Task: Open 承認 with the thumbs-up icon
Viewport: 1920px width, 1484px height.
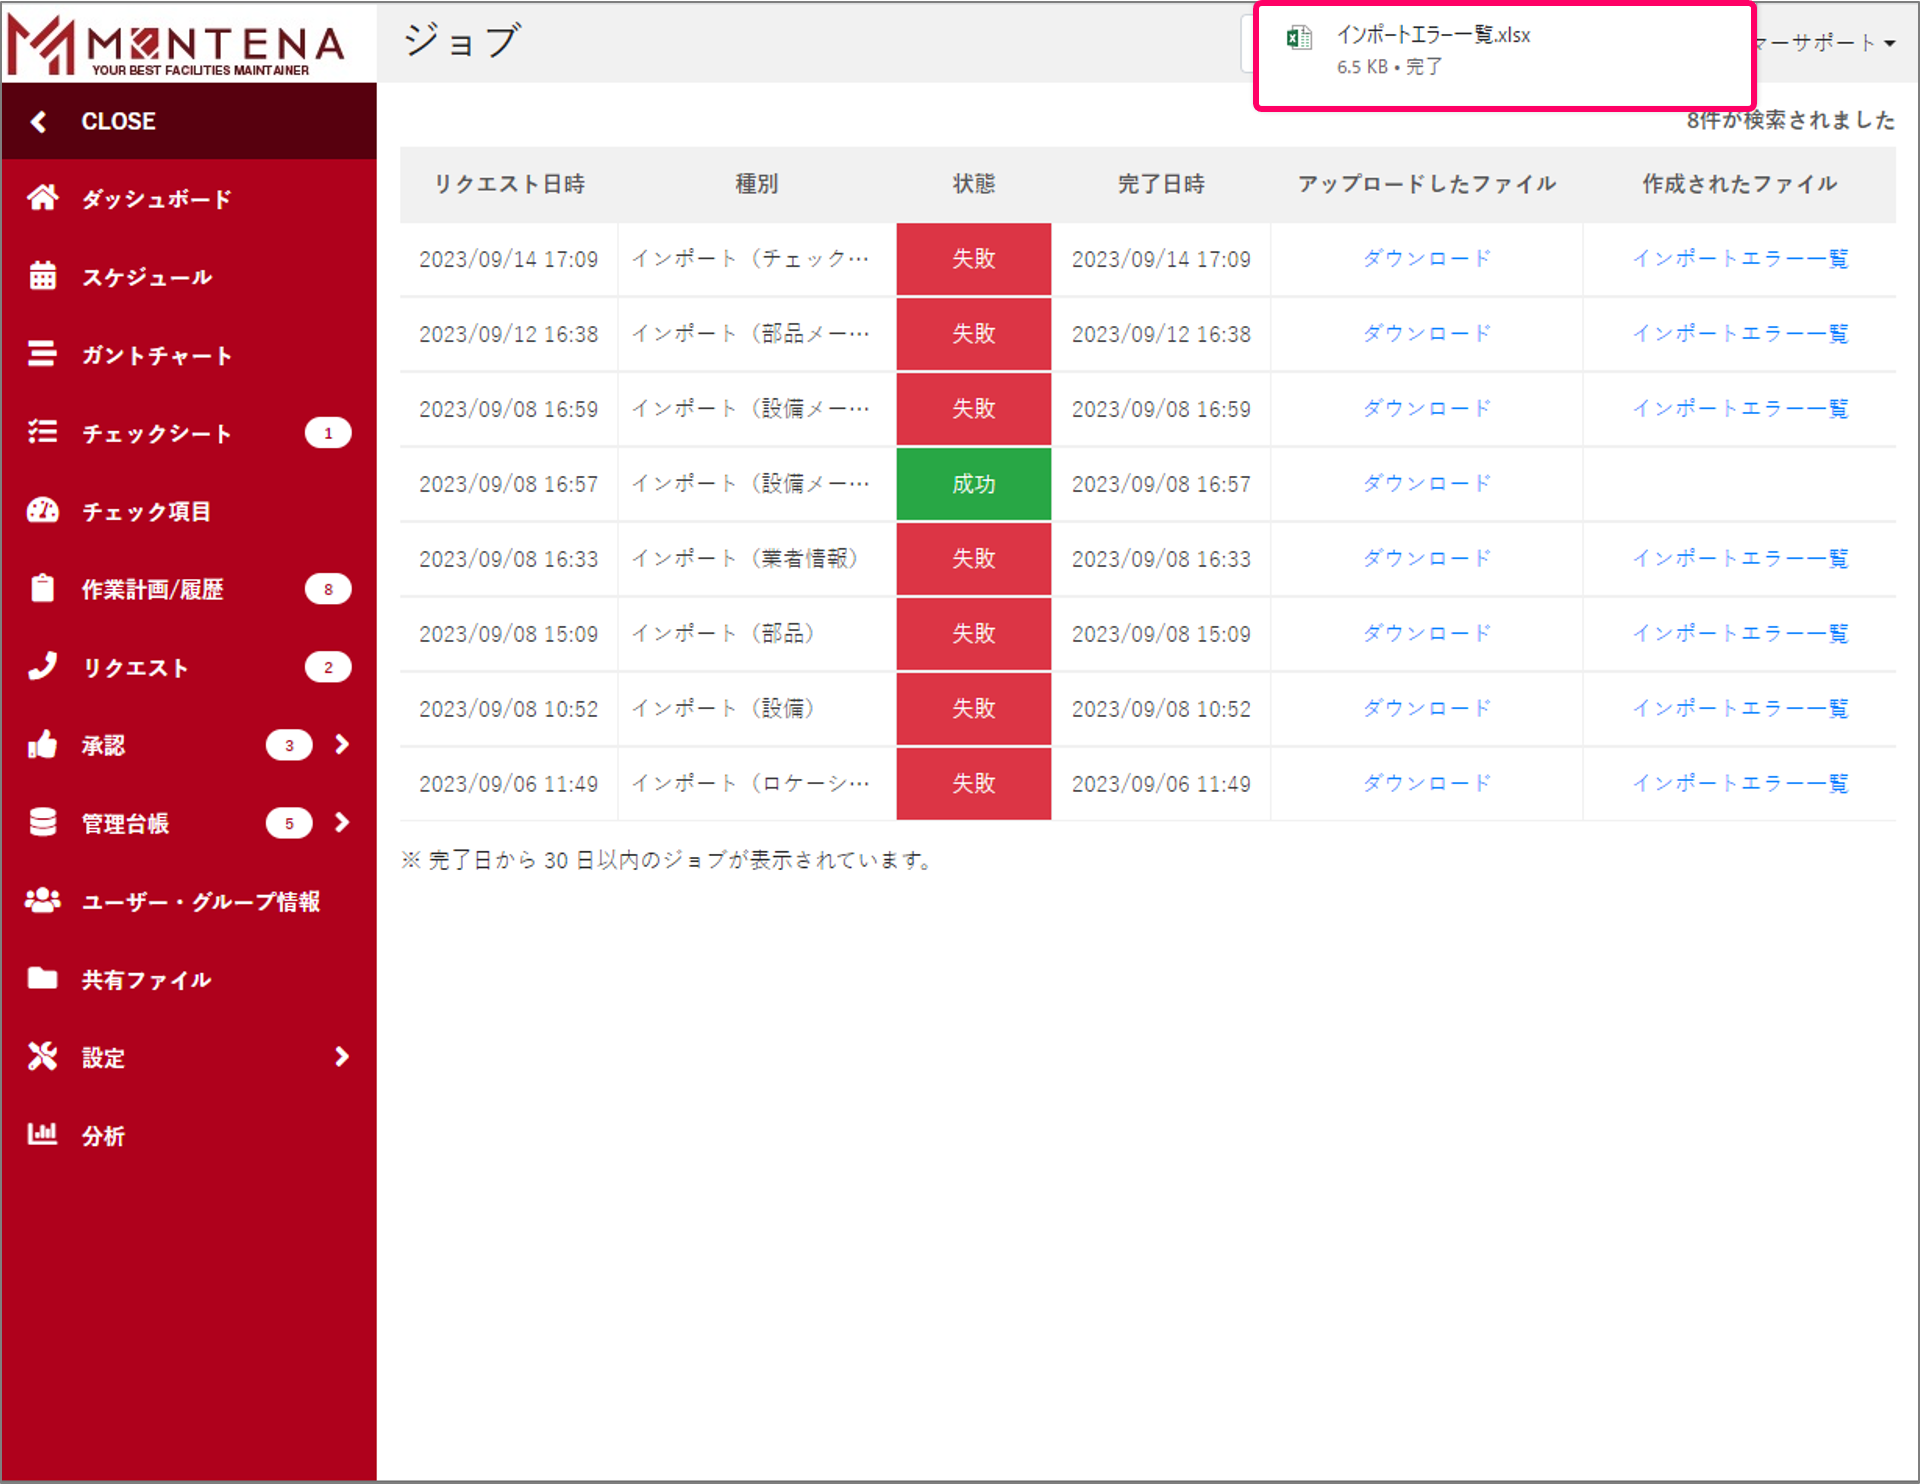Action: tap(43, 745)
